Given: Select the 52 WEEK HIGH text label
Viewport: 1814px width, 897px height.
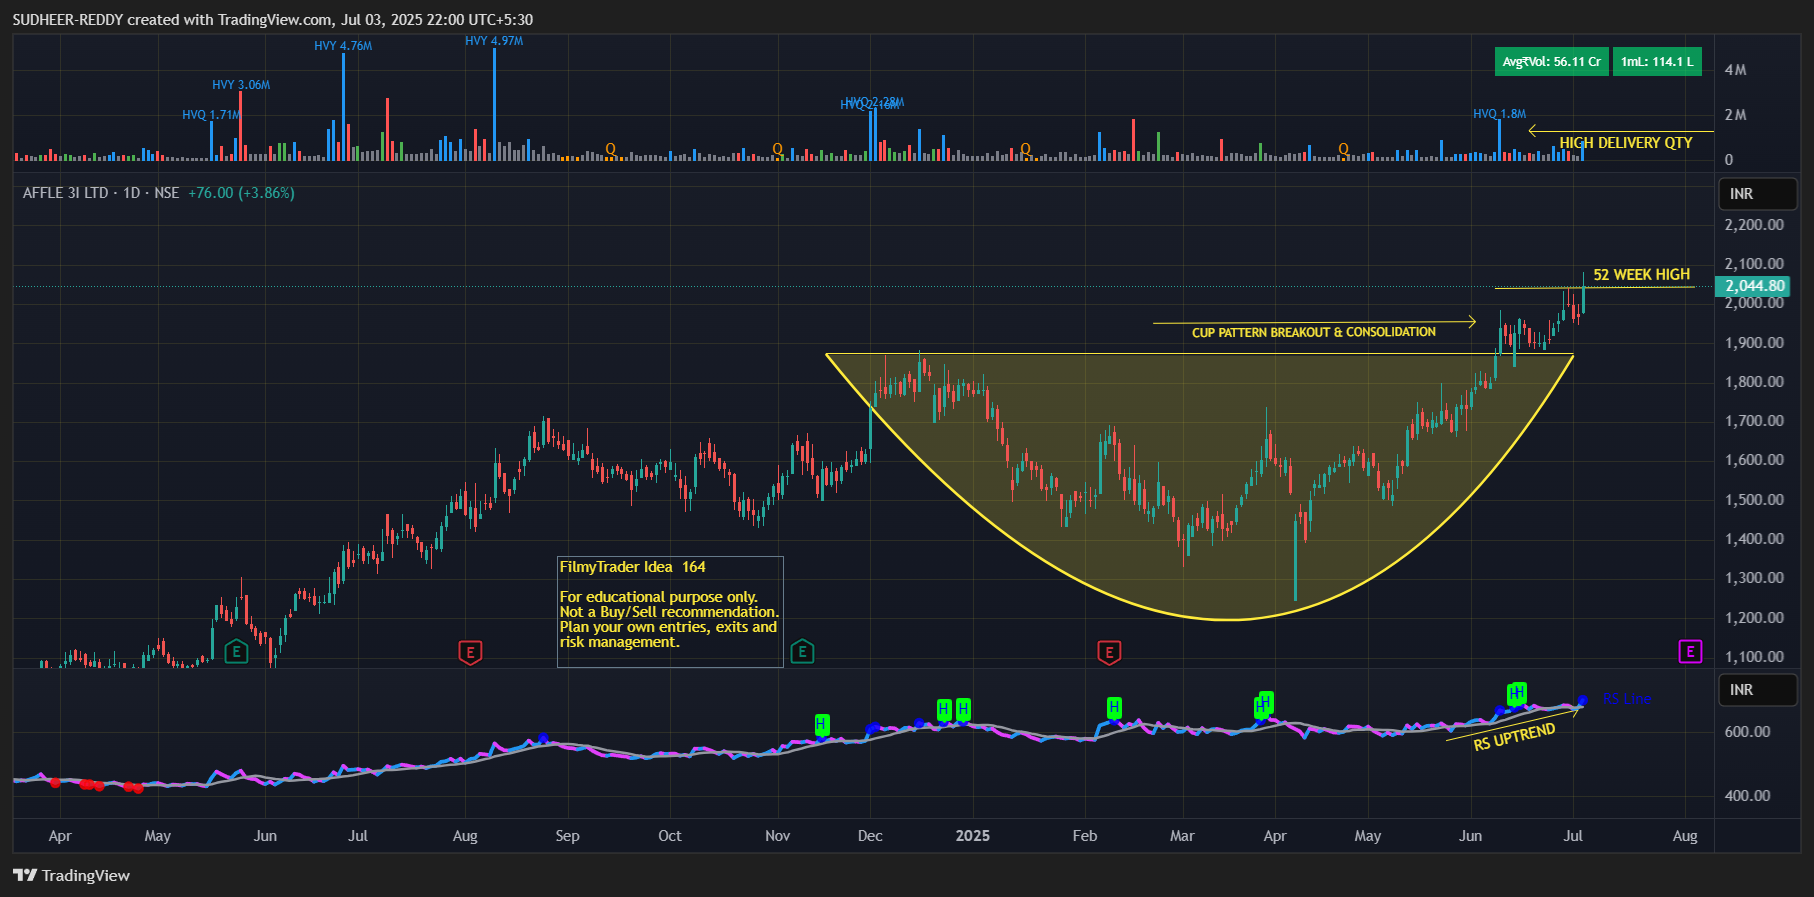Looking at the screenshot, I should coord(1641,275).
